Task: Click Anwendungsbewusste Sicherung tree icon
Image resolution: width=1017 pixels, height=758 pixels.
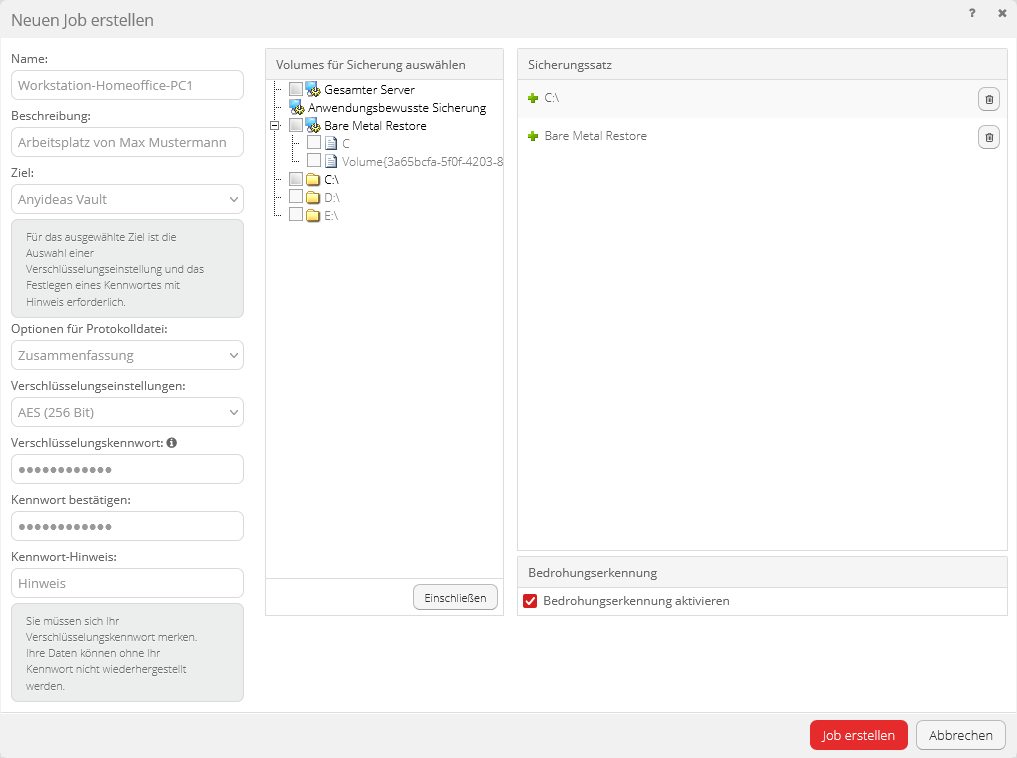Action: [x=296, y=108]
